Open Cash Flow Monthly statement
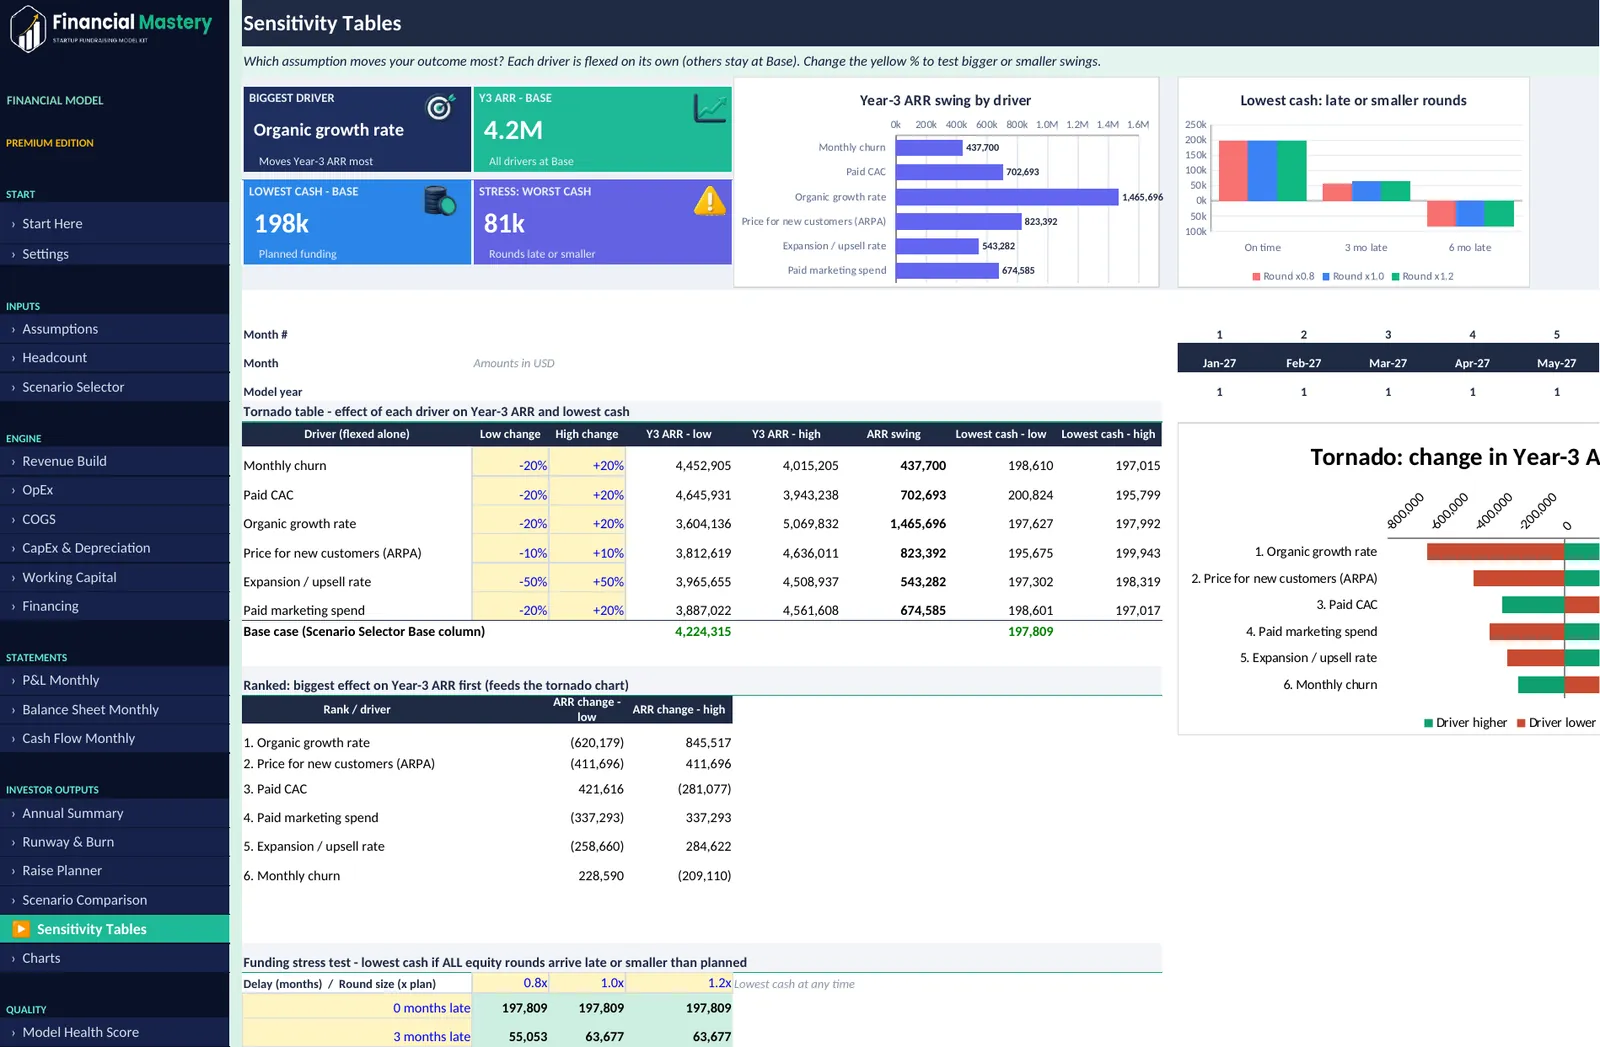 115,738
